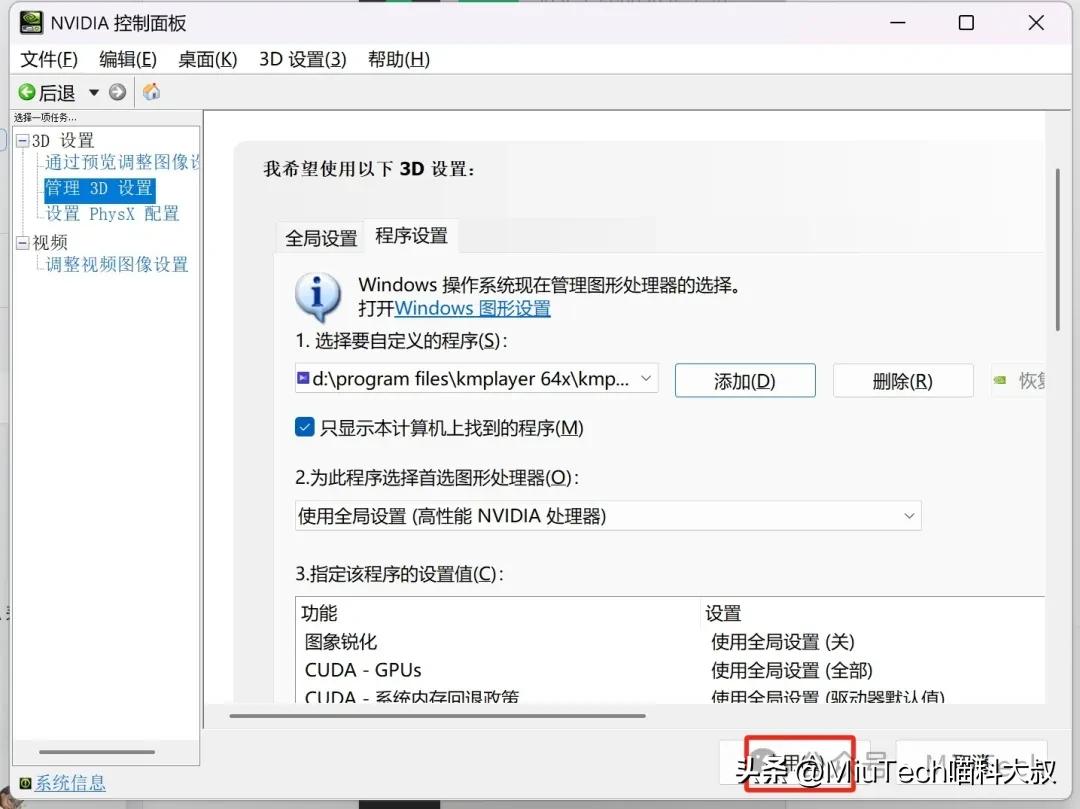Select the CUDA - GPUs feature row
The image size is (1080, 809).
point(363,670)
